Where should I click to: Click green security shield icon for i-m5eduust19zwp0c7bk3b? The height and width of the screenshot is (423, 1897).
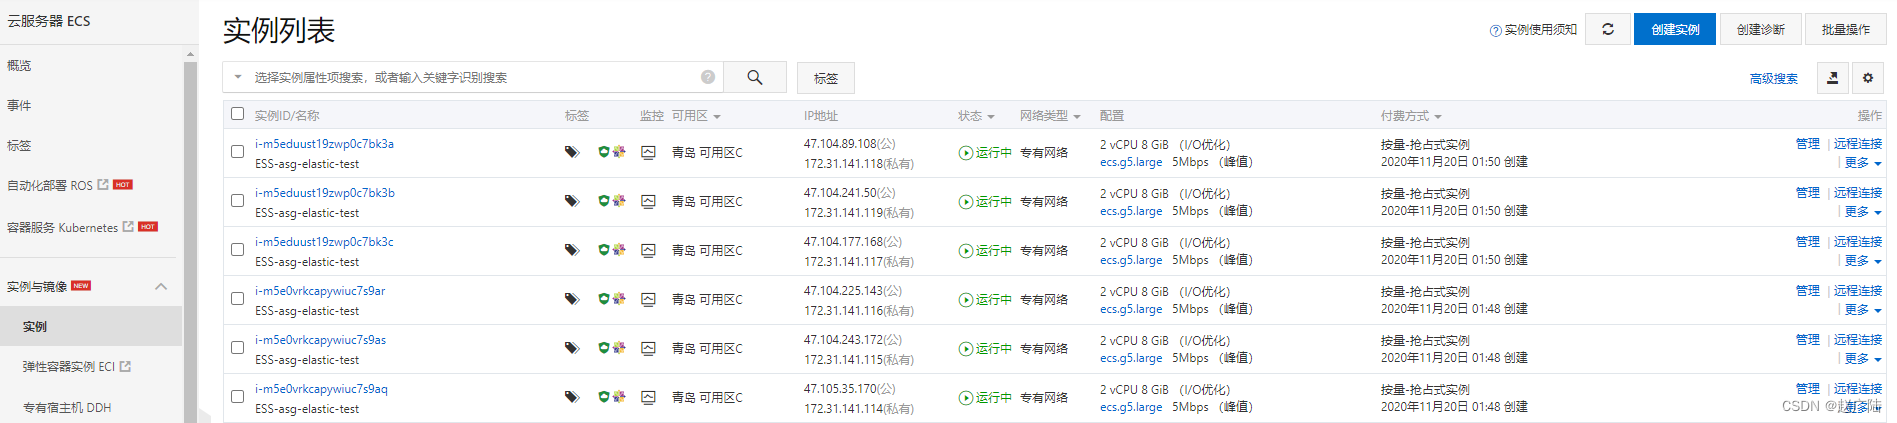pyautogui.click(x=604, y=201)
